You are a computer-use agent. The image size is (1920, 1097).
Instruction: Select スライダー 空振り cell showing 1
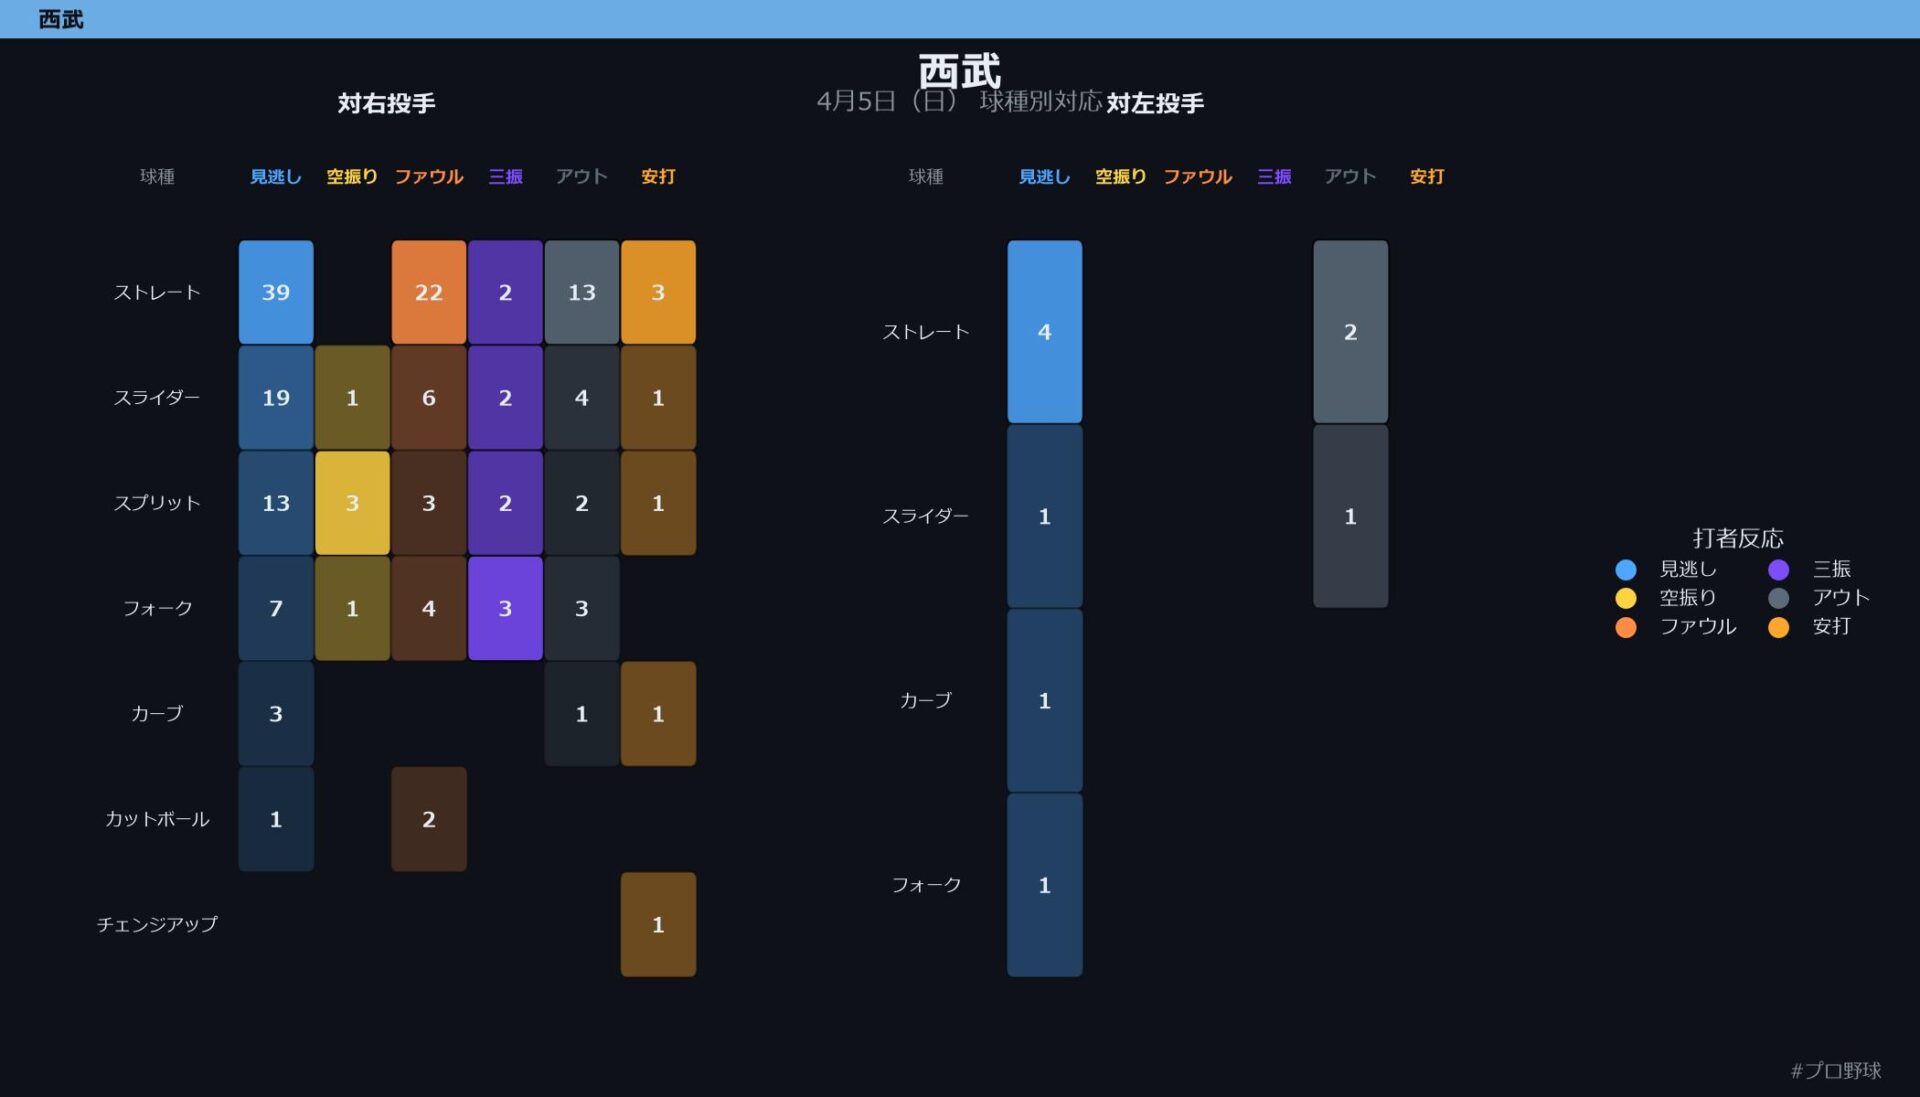pos(352,397)
